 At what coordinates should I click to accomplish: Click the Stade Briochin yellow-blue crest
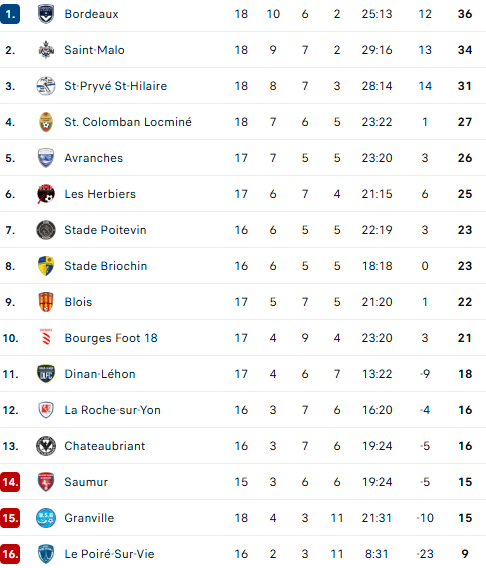pyautogui.click(x=46, y=266)
